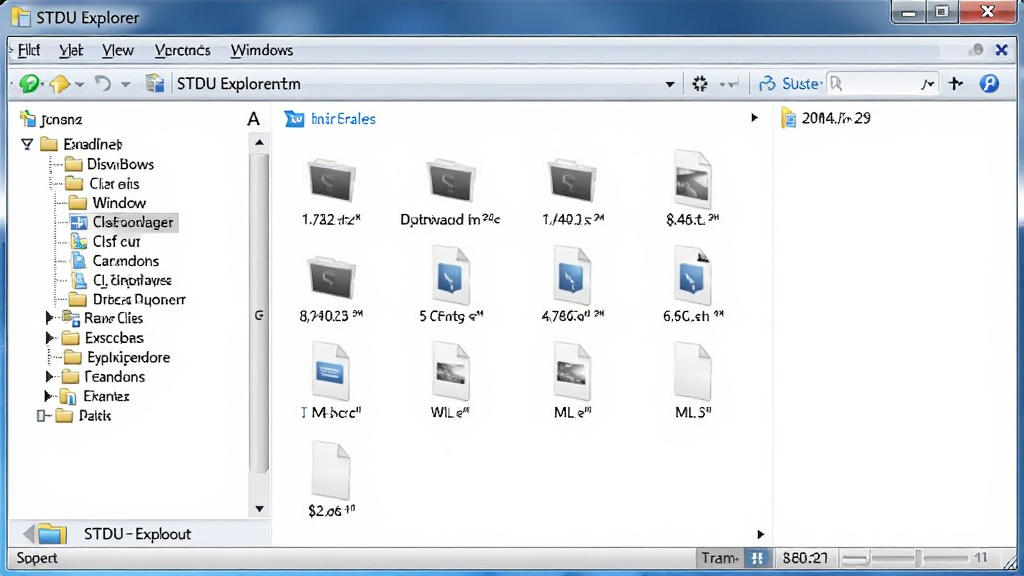The width and height of the screenshot is (1024, 576).
Task: Select the Clafaoolager tree item
Action: (123, 222)
